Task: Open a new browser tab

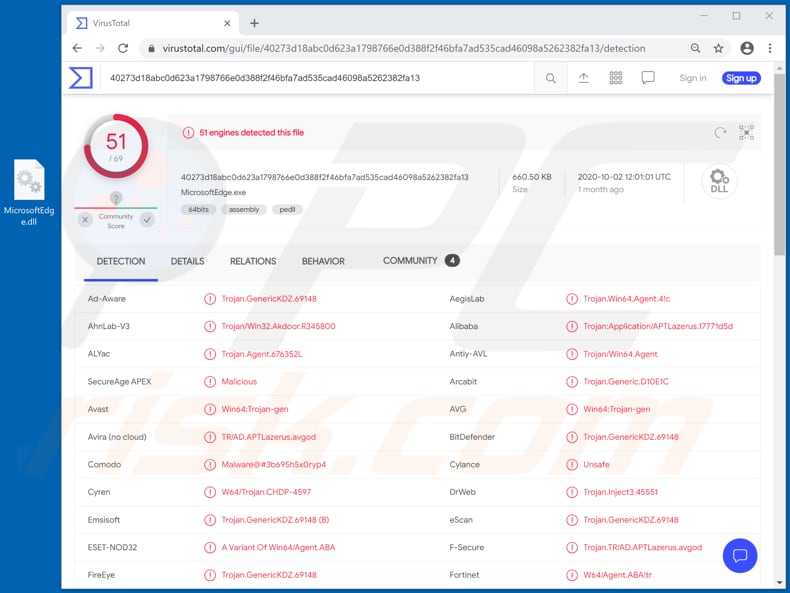Action: coord(254,23)
